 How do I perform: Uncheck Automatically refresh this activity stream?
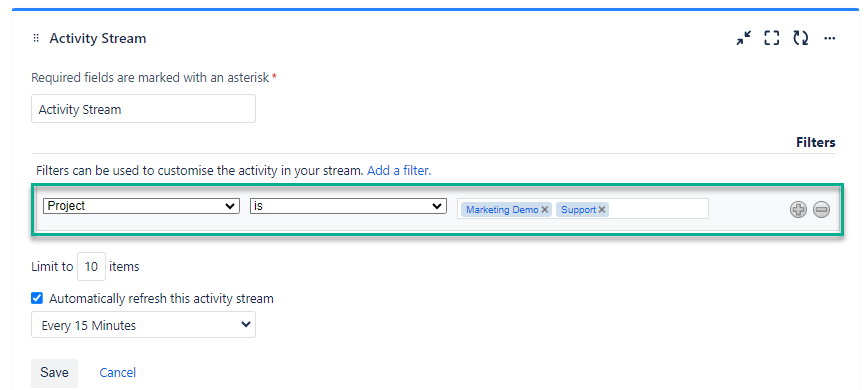(36, 299)
